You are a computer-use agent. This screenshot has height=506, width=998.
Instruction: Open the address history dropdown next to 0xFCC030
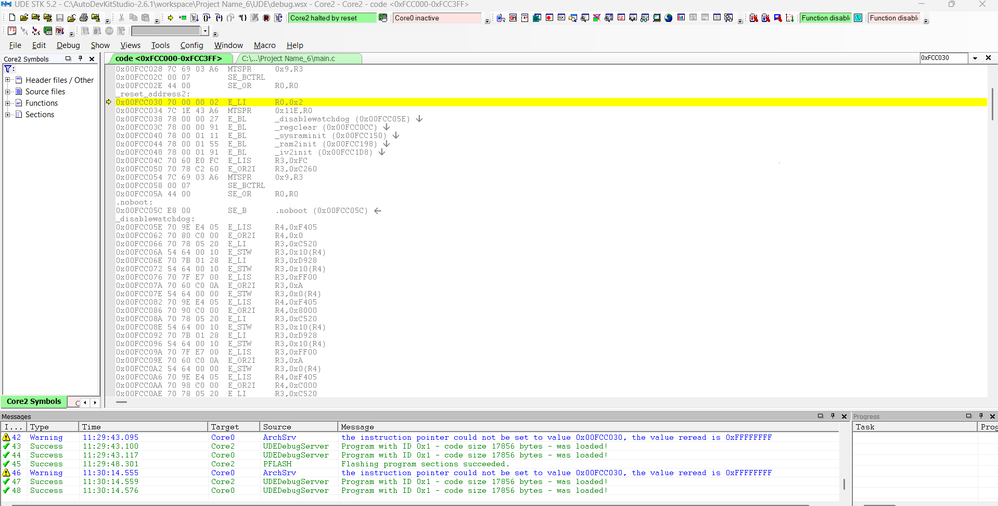click(974, 58)
